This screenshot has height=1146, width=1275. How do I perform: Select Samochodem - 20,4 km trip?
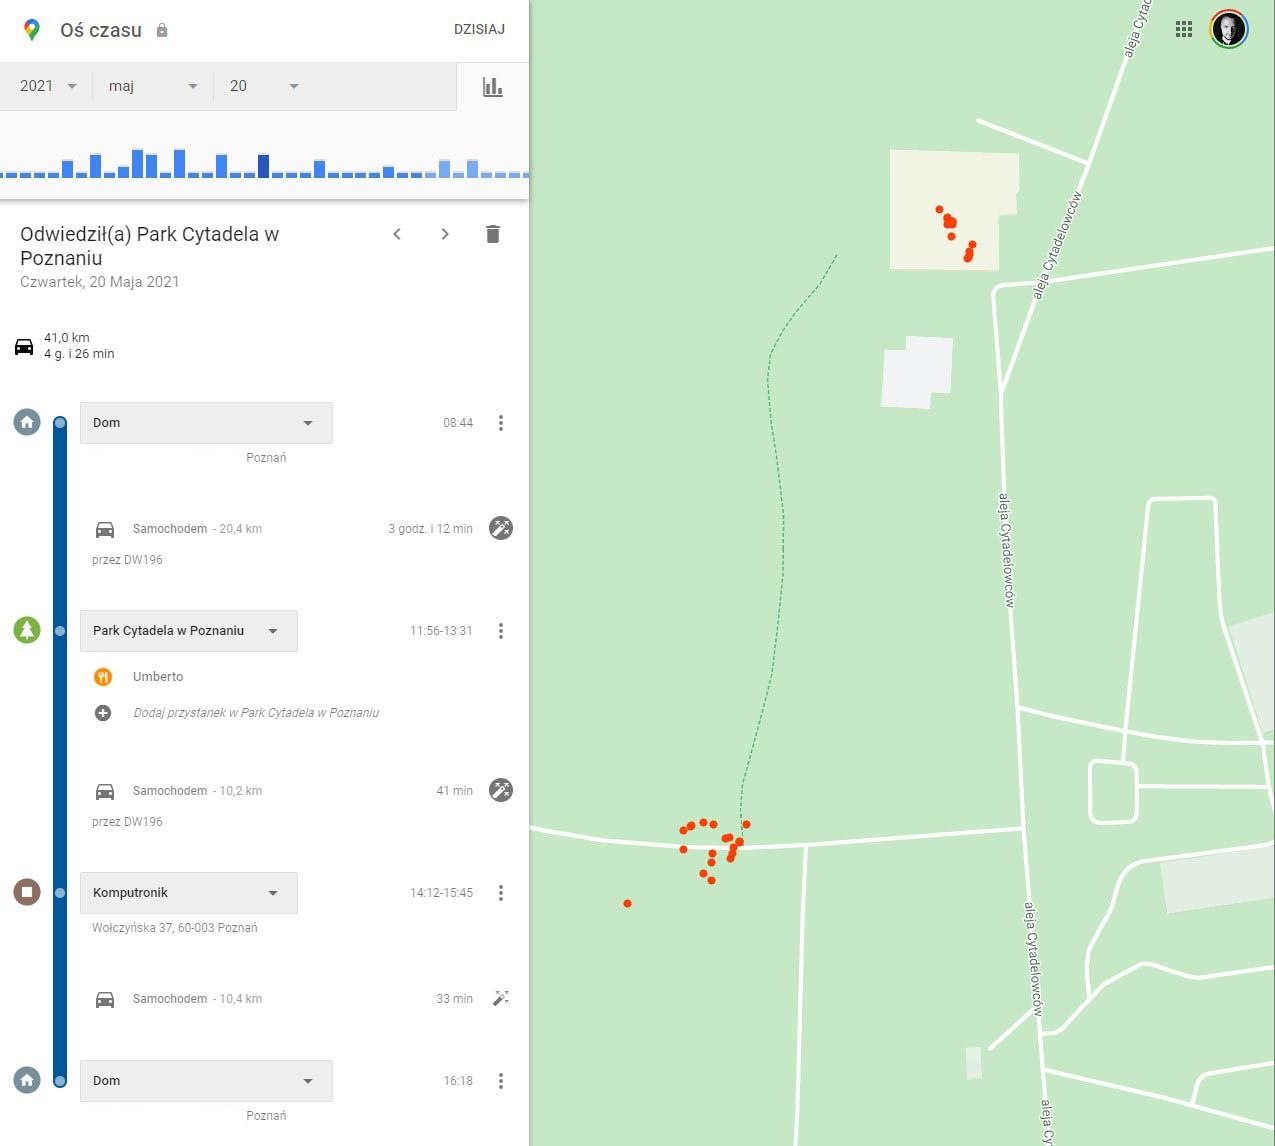[197, 529]
